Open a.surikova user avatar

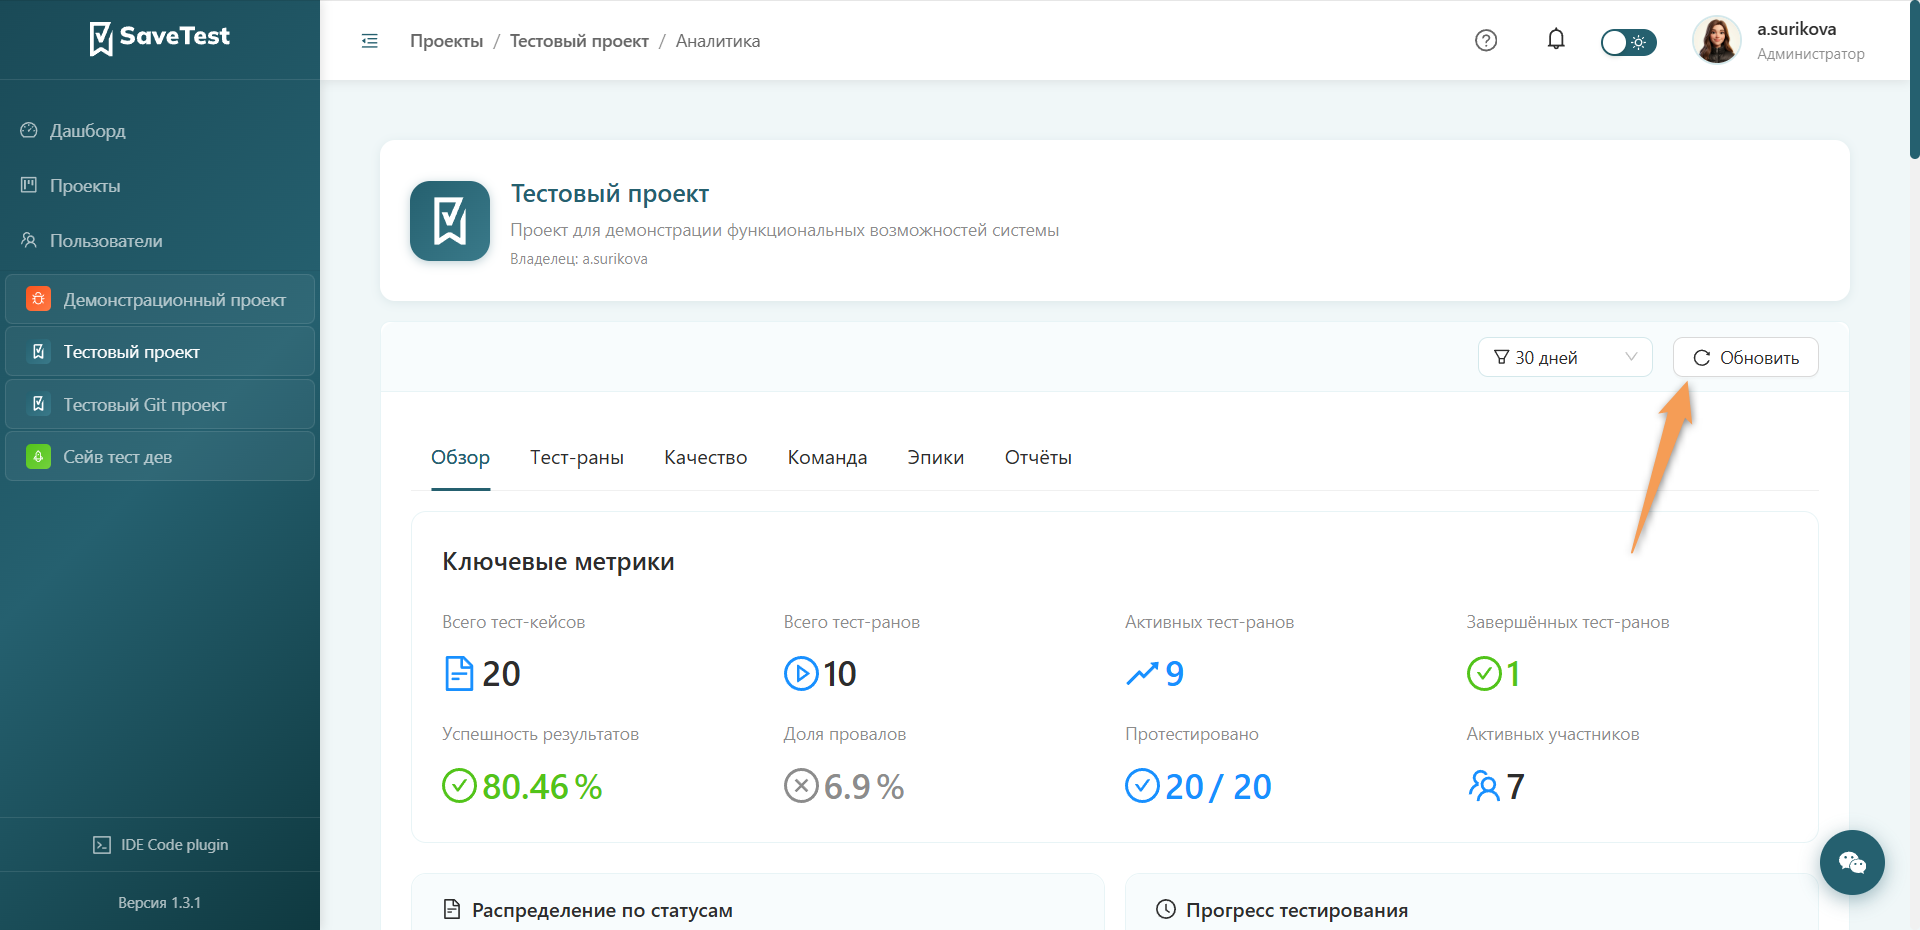point(1717,40)
